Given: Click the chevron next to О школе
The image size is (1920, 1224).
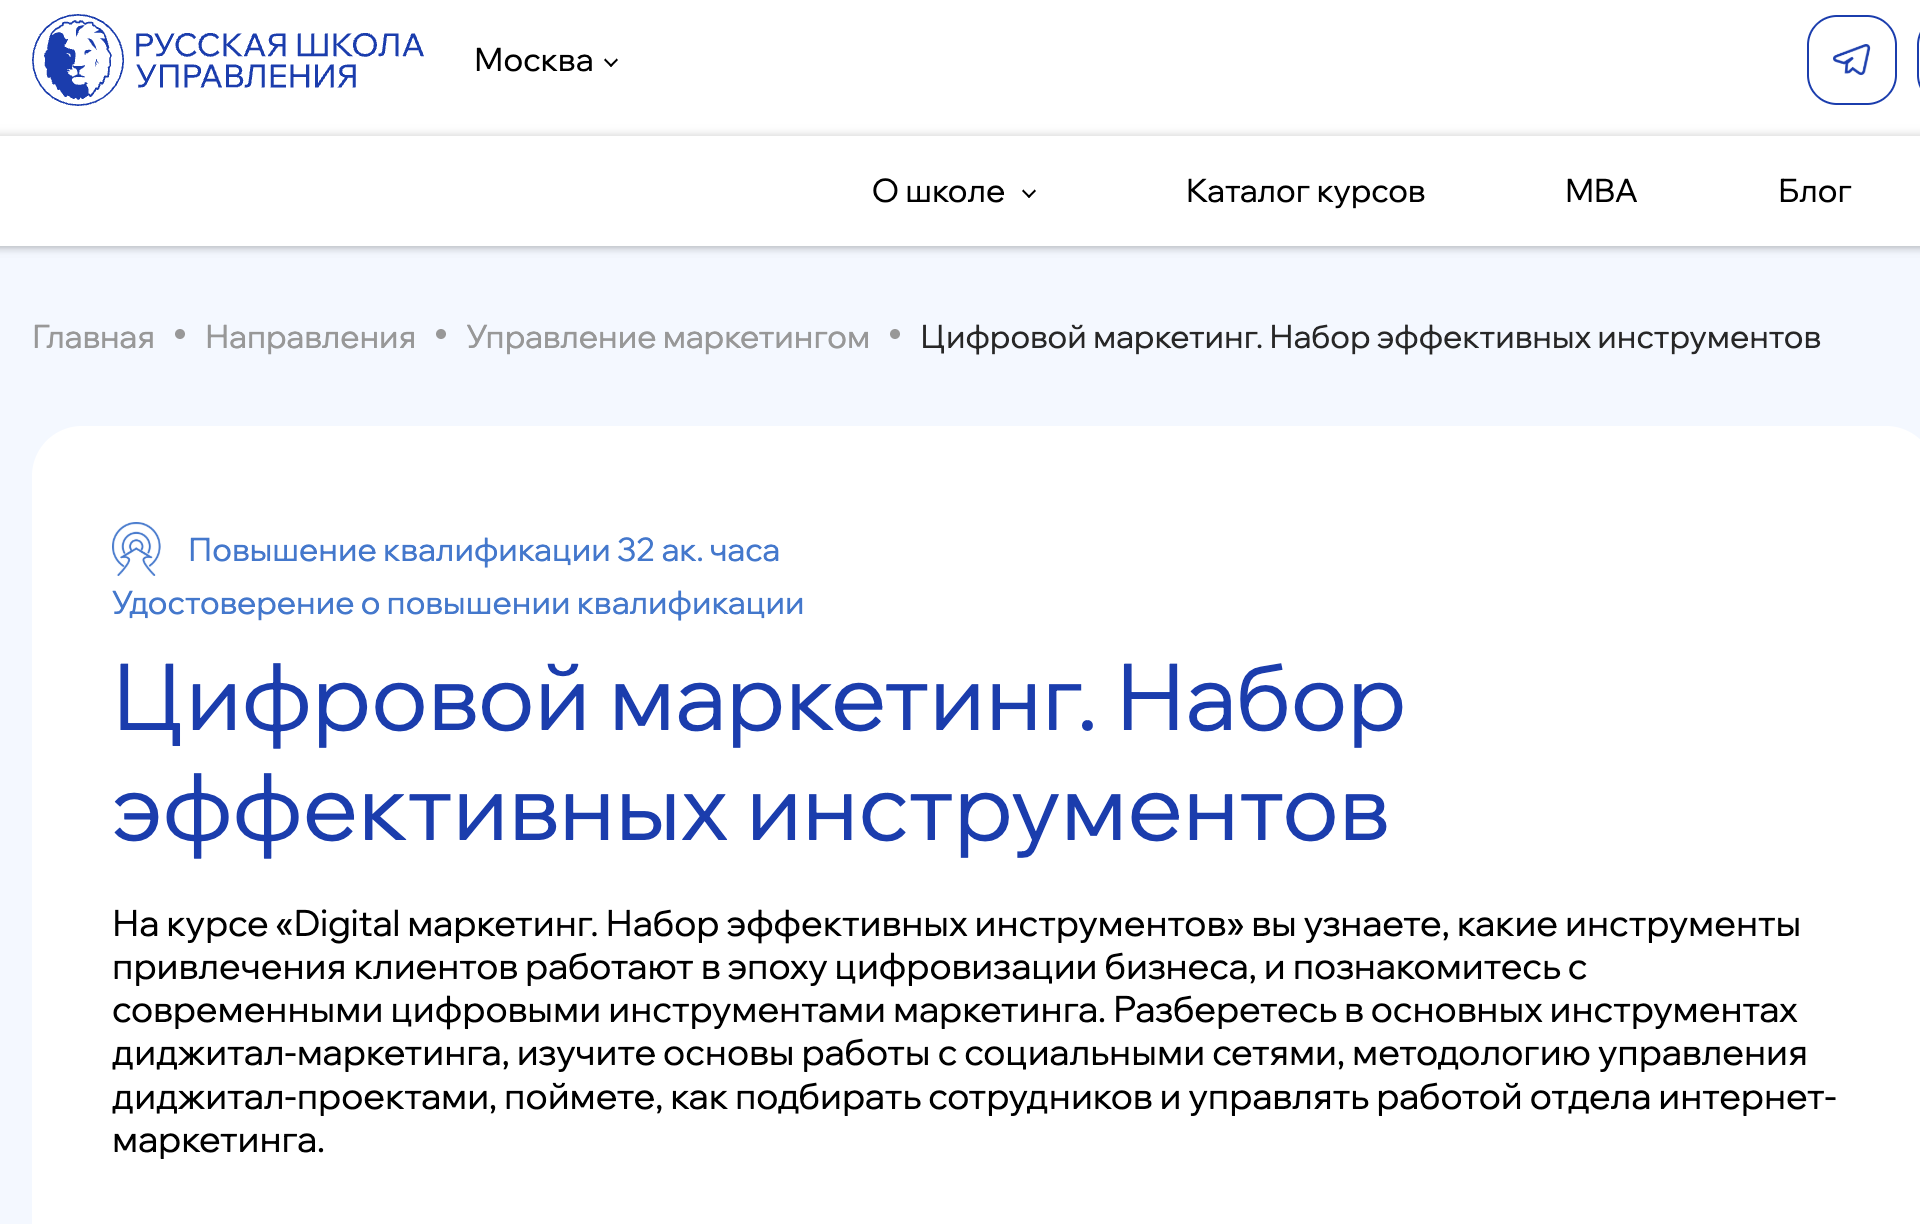Looking at the screenshot, I should 1029,194.
